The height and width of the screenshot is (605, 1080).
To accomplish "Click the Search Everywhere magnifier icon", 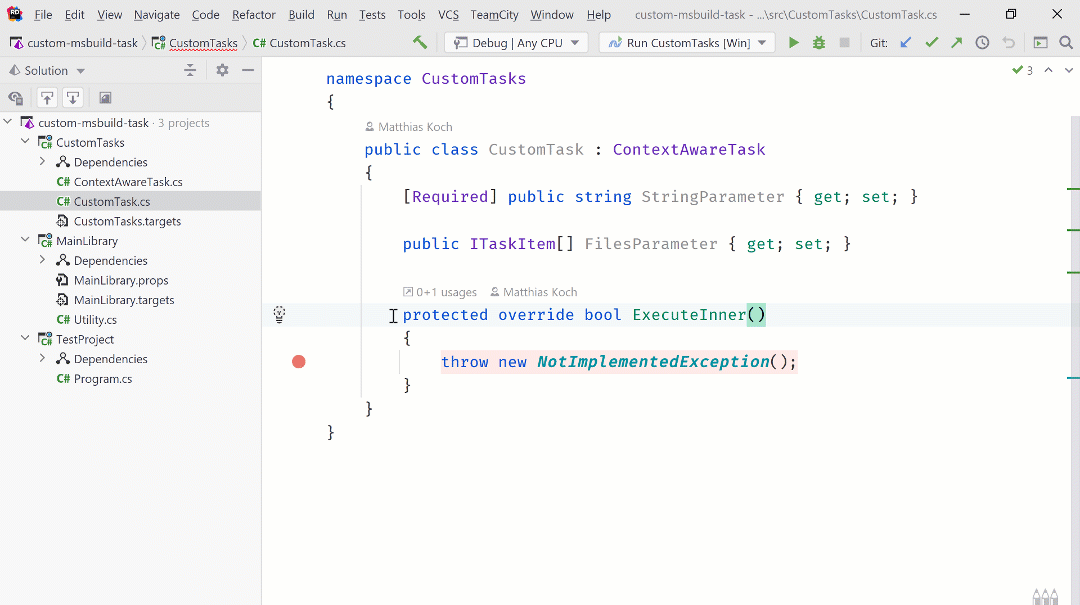I will coord(1066,43).
